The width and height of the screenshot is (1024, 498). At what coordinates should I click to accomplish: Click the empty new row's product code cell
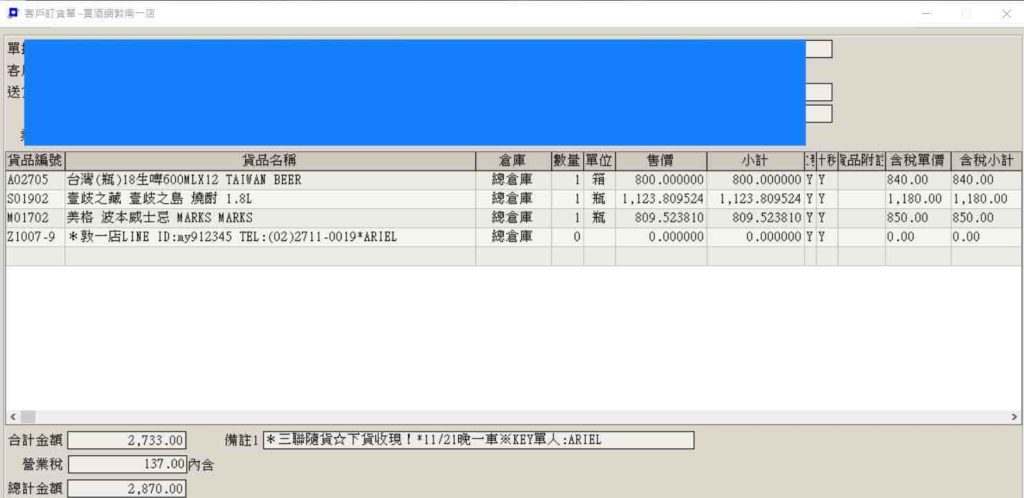pyautogui.click(x=35, y=256)
